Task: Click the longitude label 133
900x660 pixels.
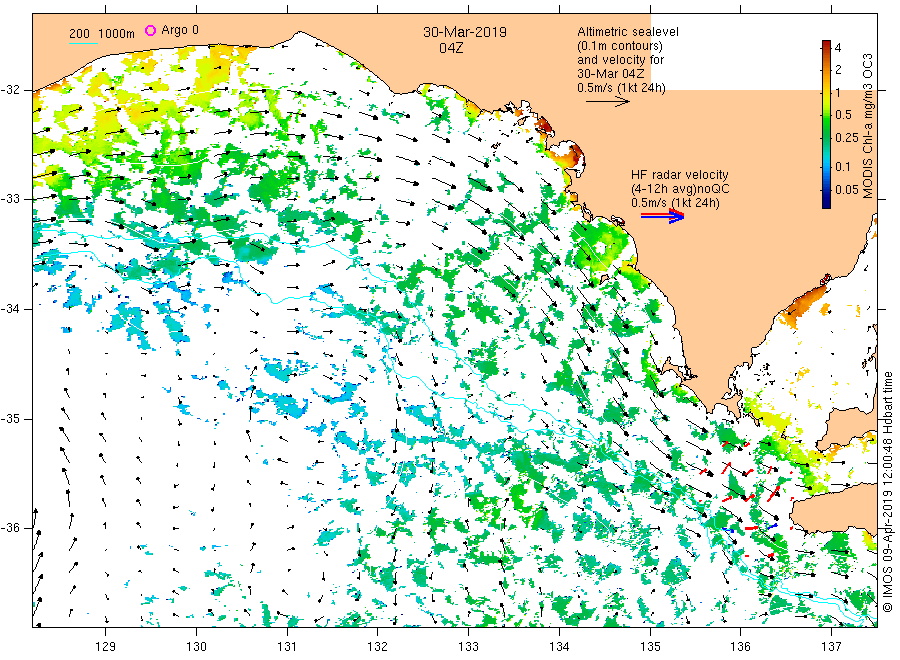Action: (x=468, y=647)
